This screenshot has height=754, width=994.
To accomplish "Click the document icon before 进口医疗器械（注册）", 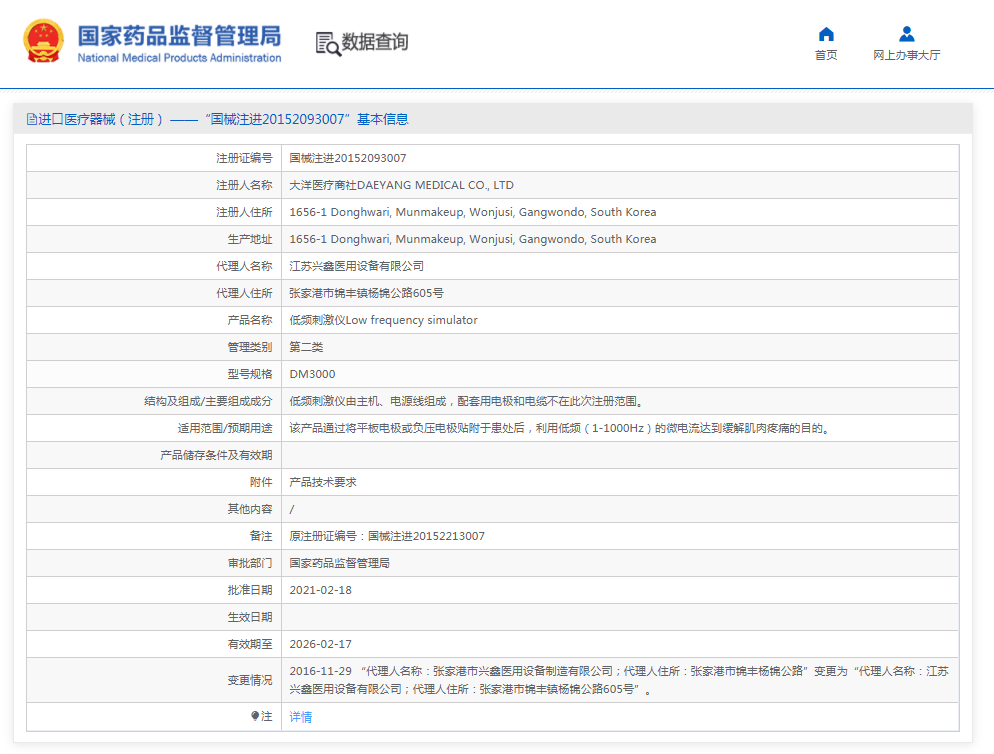I will pyautogui.click(x=31, y=118).
